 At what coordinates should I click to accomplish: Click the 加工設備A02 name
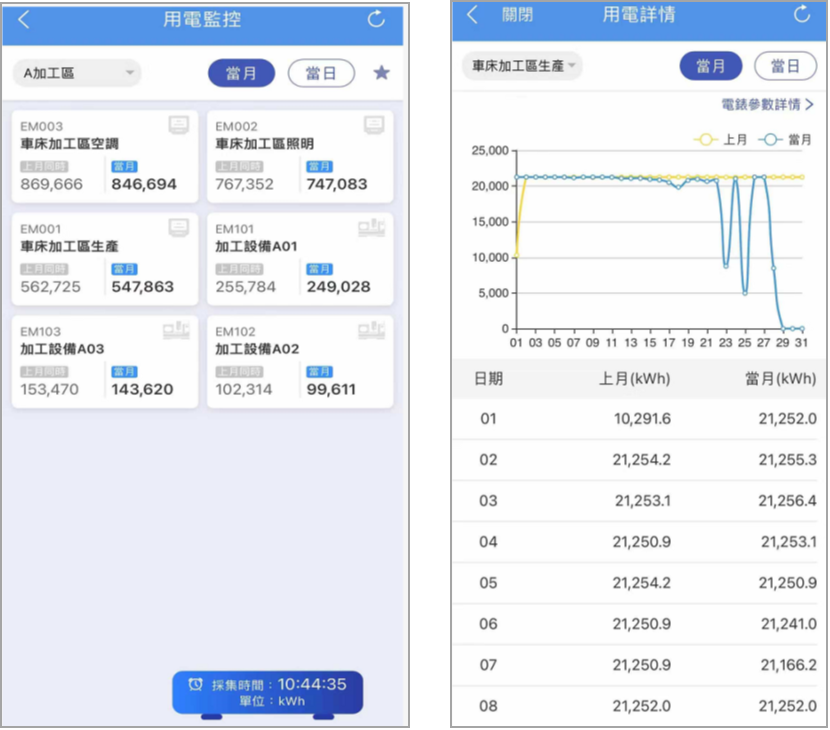tap(257, 349)
